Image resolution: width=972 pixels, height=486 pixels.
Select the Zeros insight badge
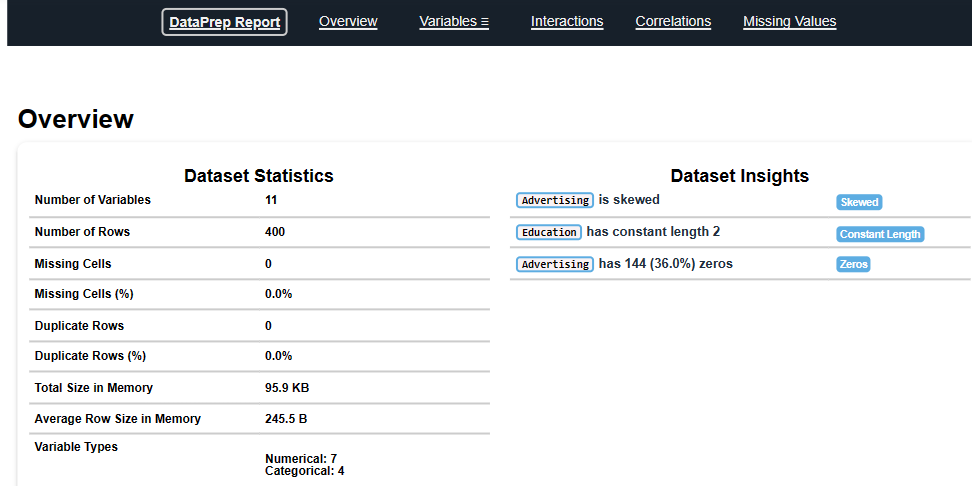pyautogui.click(x=853, y=264)
